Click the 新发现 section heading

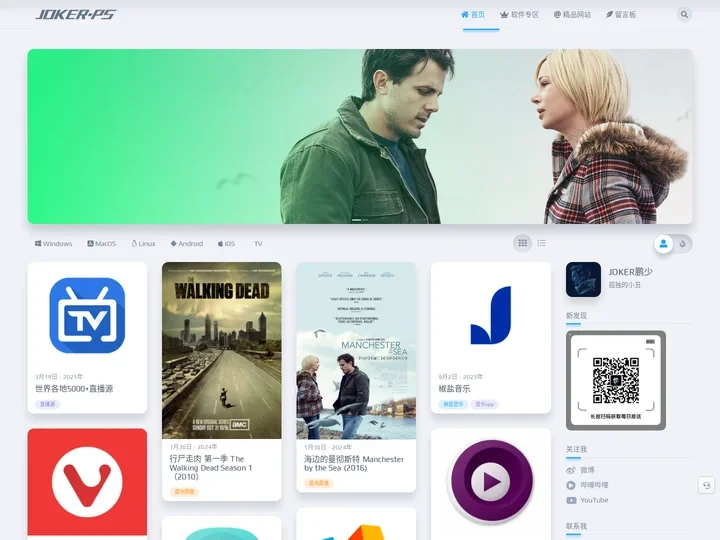[x=576, y=315]
